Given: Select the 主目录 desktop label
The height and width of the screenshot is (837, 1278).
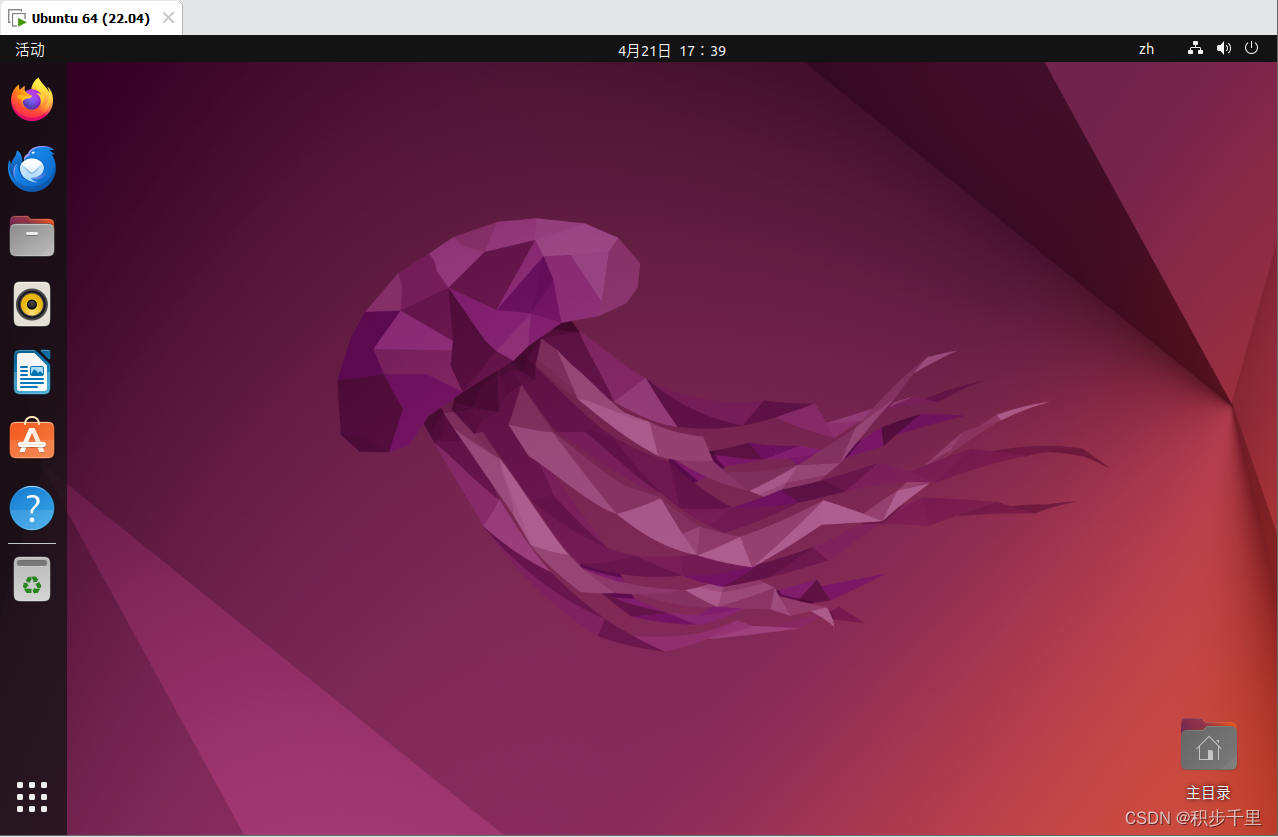Looking at the screenshot, I should pos(1208,793).
